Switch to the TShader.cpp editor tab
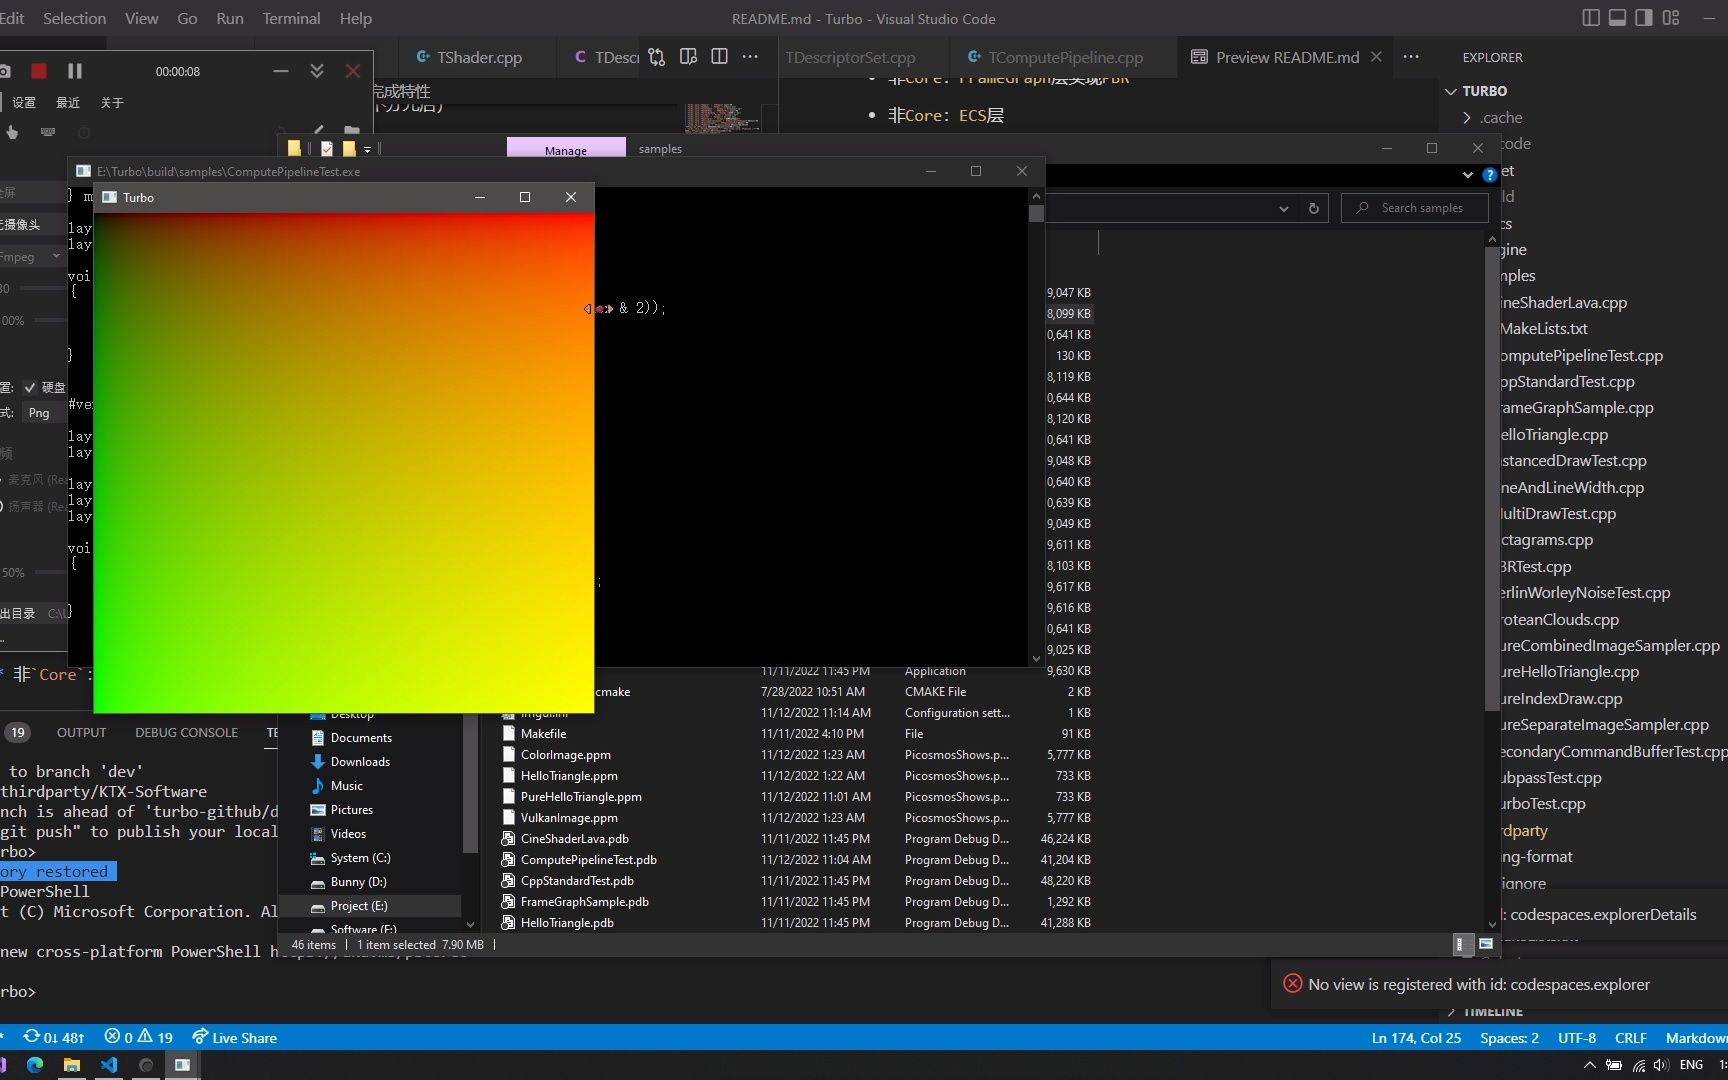The height and width of the screenshot is (1080, 1728). (x=479, y=58)
